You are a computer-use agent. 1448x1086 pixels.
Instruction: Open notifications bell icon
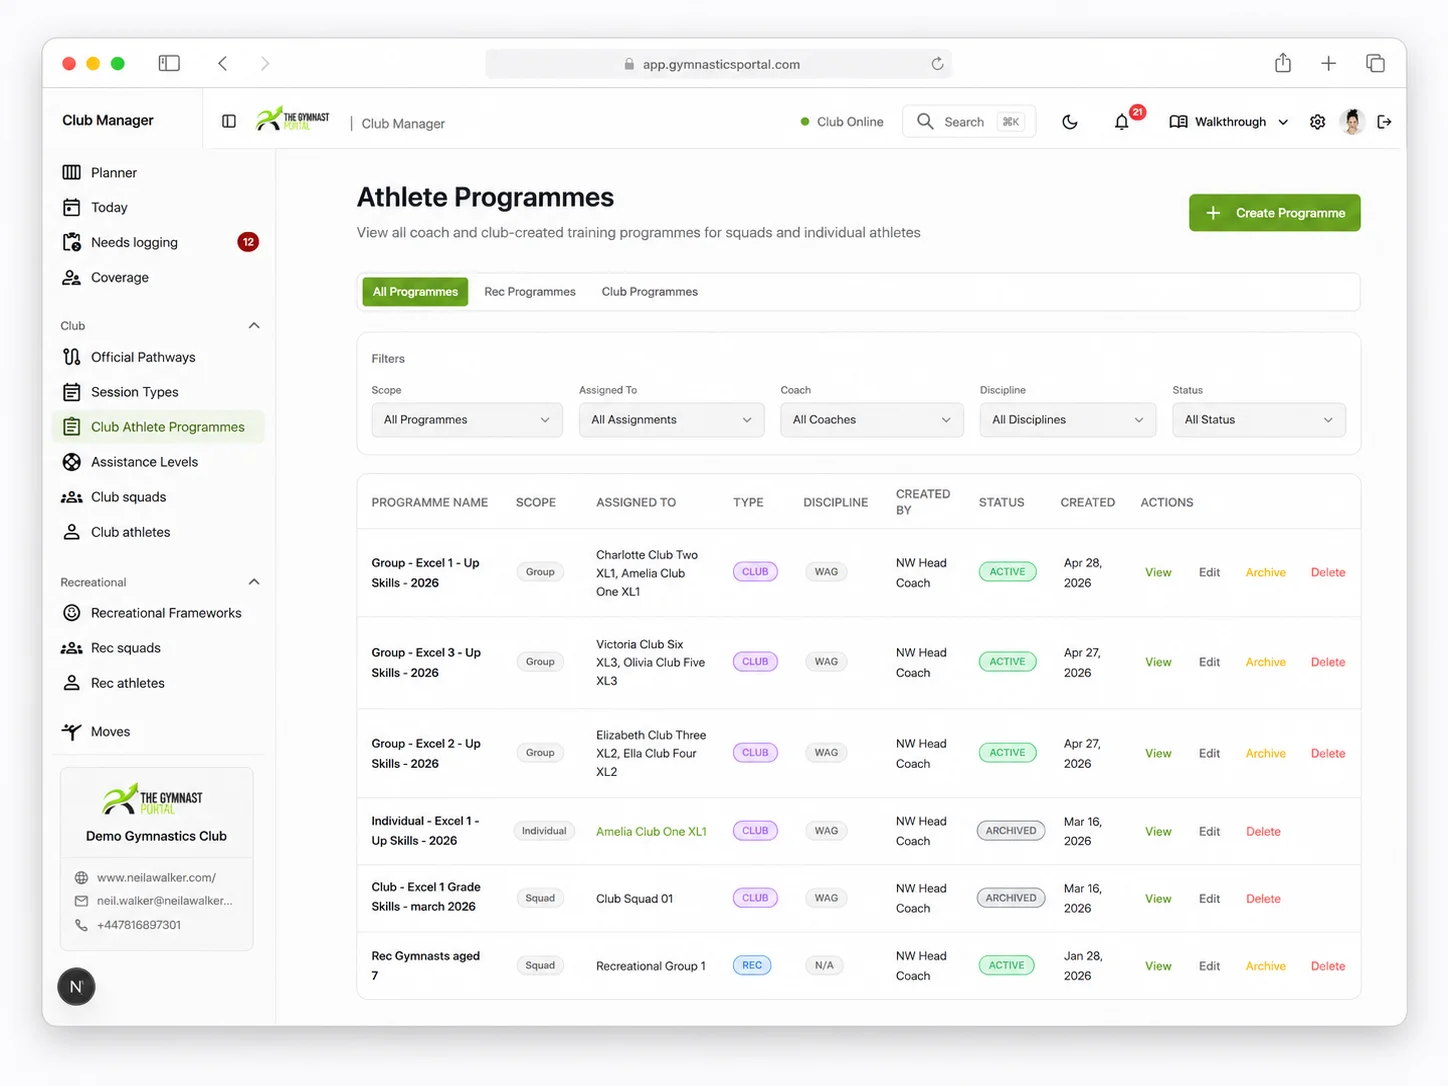pyautogui.click(x=1122, y=122)
